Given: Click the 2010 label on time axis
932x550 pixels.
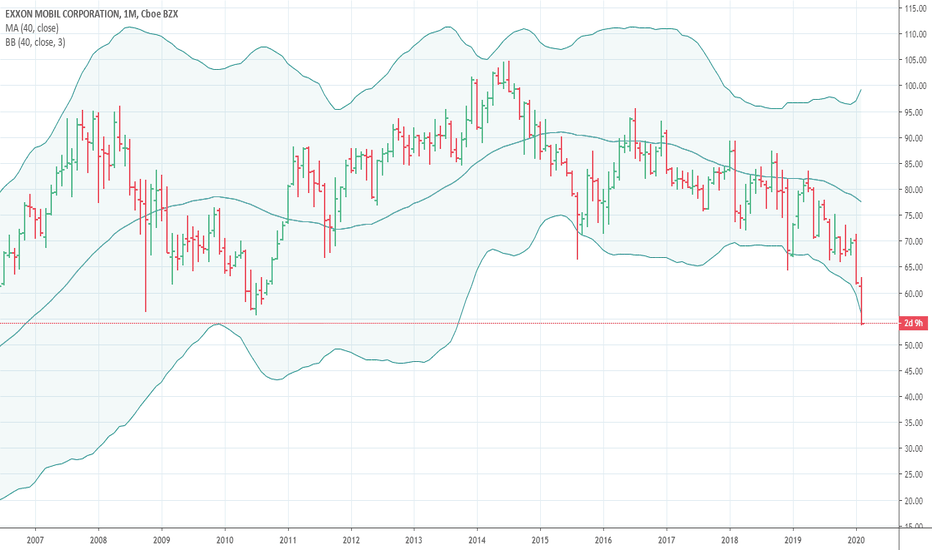Looking at the screenshot, I should [225, 540].
